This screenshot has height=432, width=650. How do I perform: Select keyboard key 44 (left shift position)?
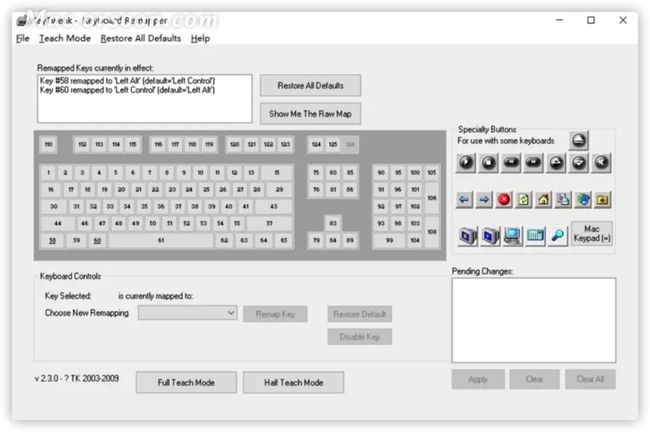coord(58,223)
